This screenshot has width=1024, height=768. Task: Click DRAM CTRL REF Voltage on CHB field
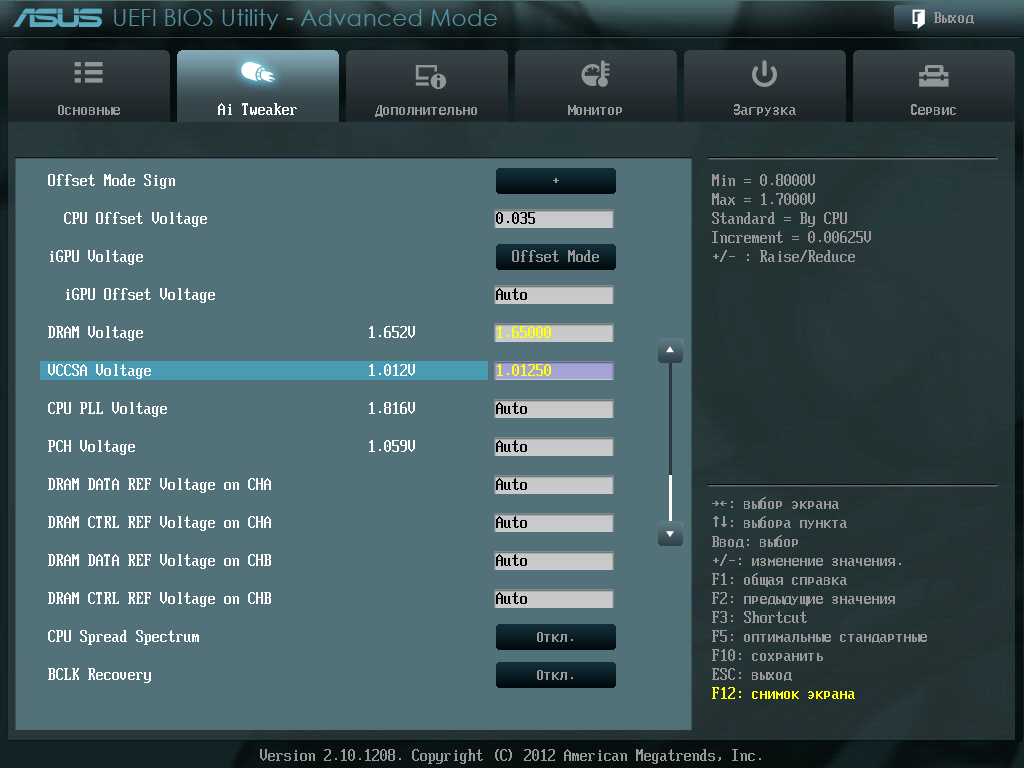[554, 598]
